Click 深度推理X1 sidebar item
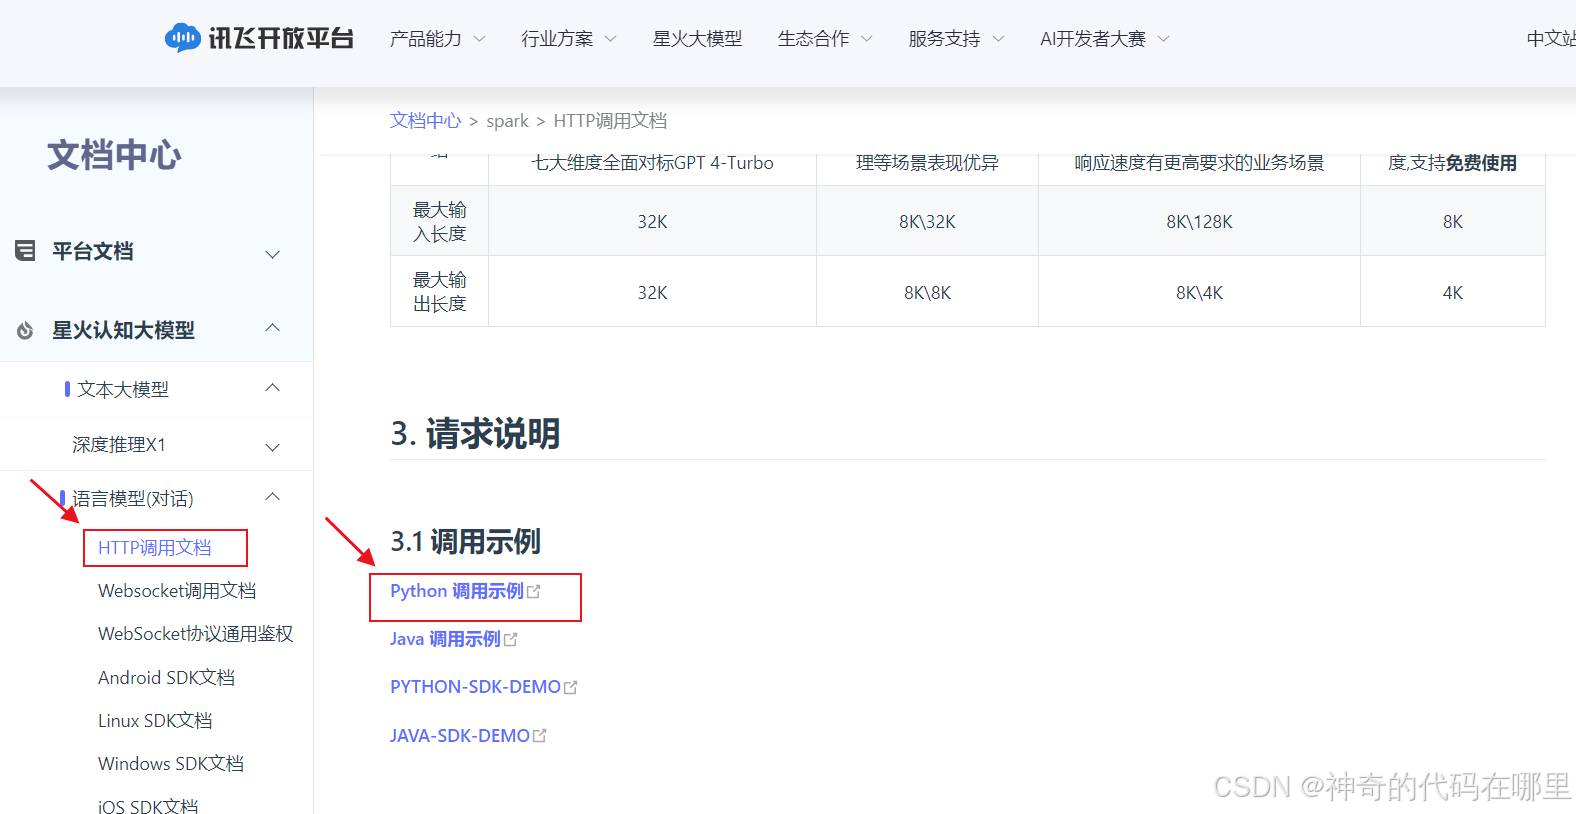Image resolution: width=1576 pixels, height=814 pixels. click(119, 445)
